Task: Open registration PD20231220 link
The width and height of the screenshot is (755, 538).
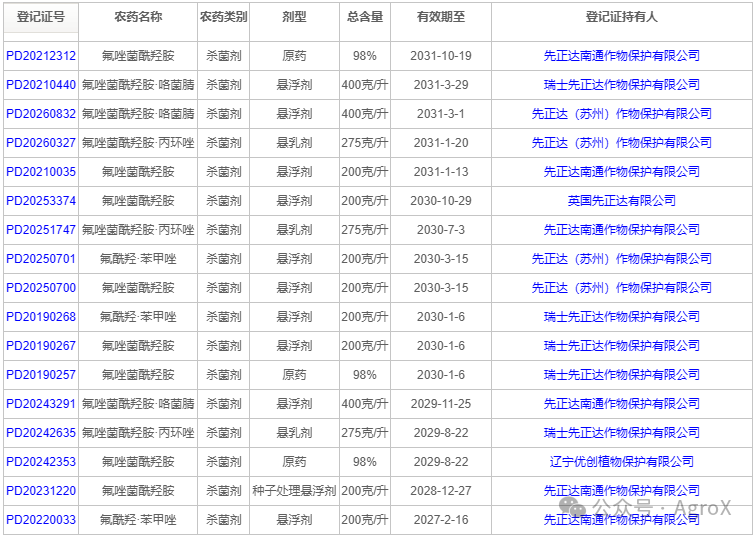Action: (x=41, y=490)
